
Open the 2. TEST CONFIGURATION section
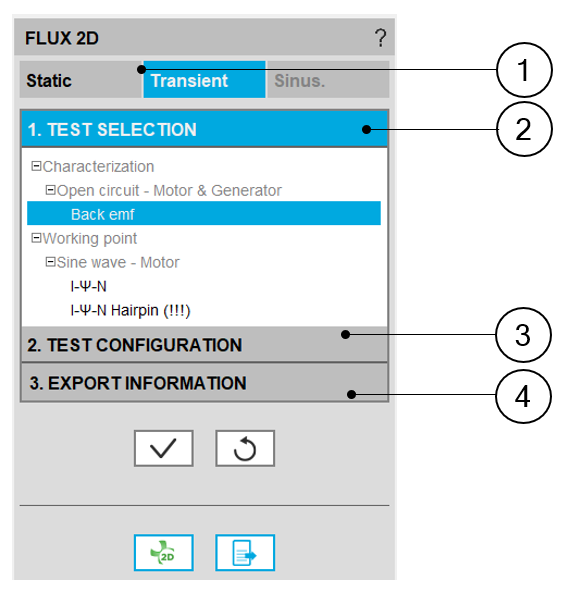click(x=204, y=345)
